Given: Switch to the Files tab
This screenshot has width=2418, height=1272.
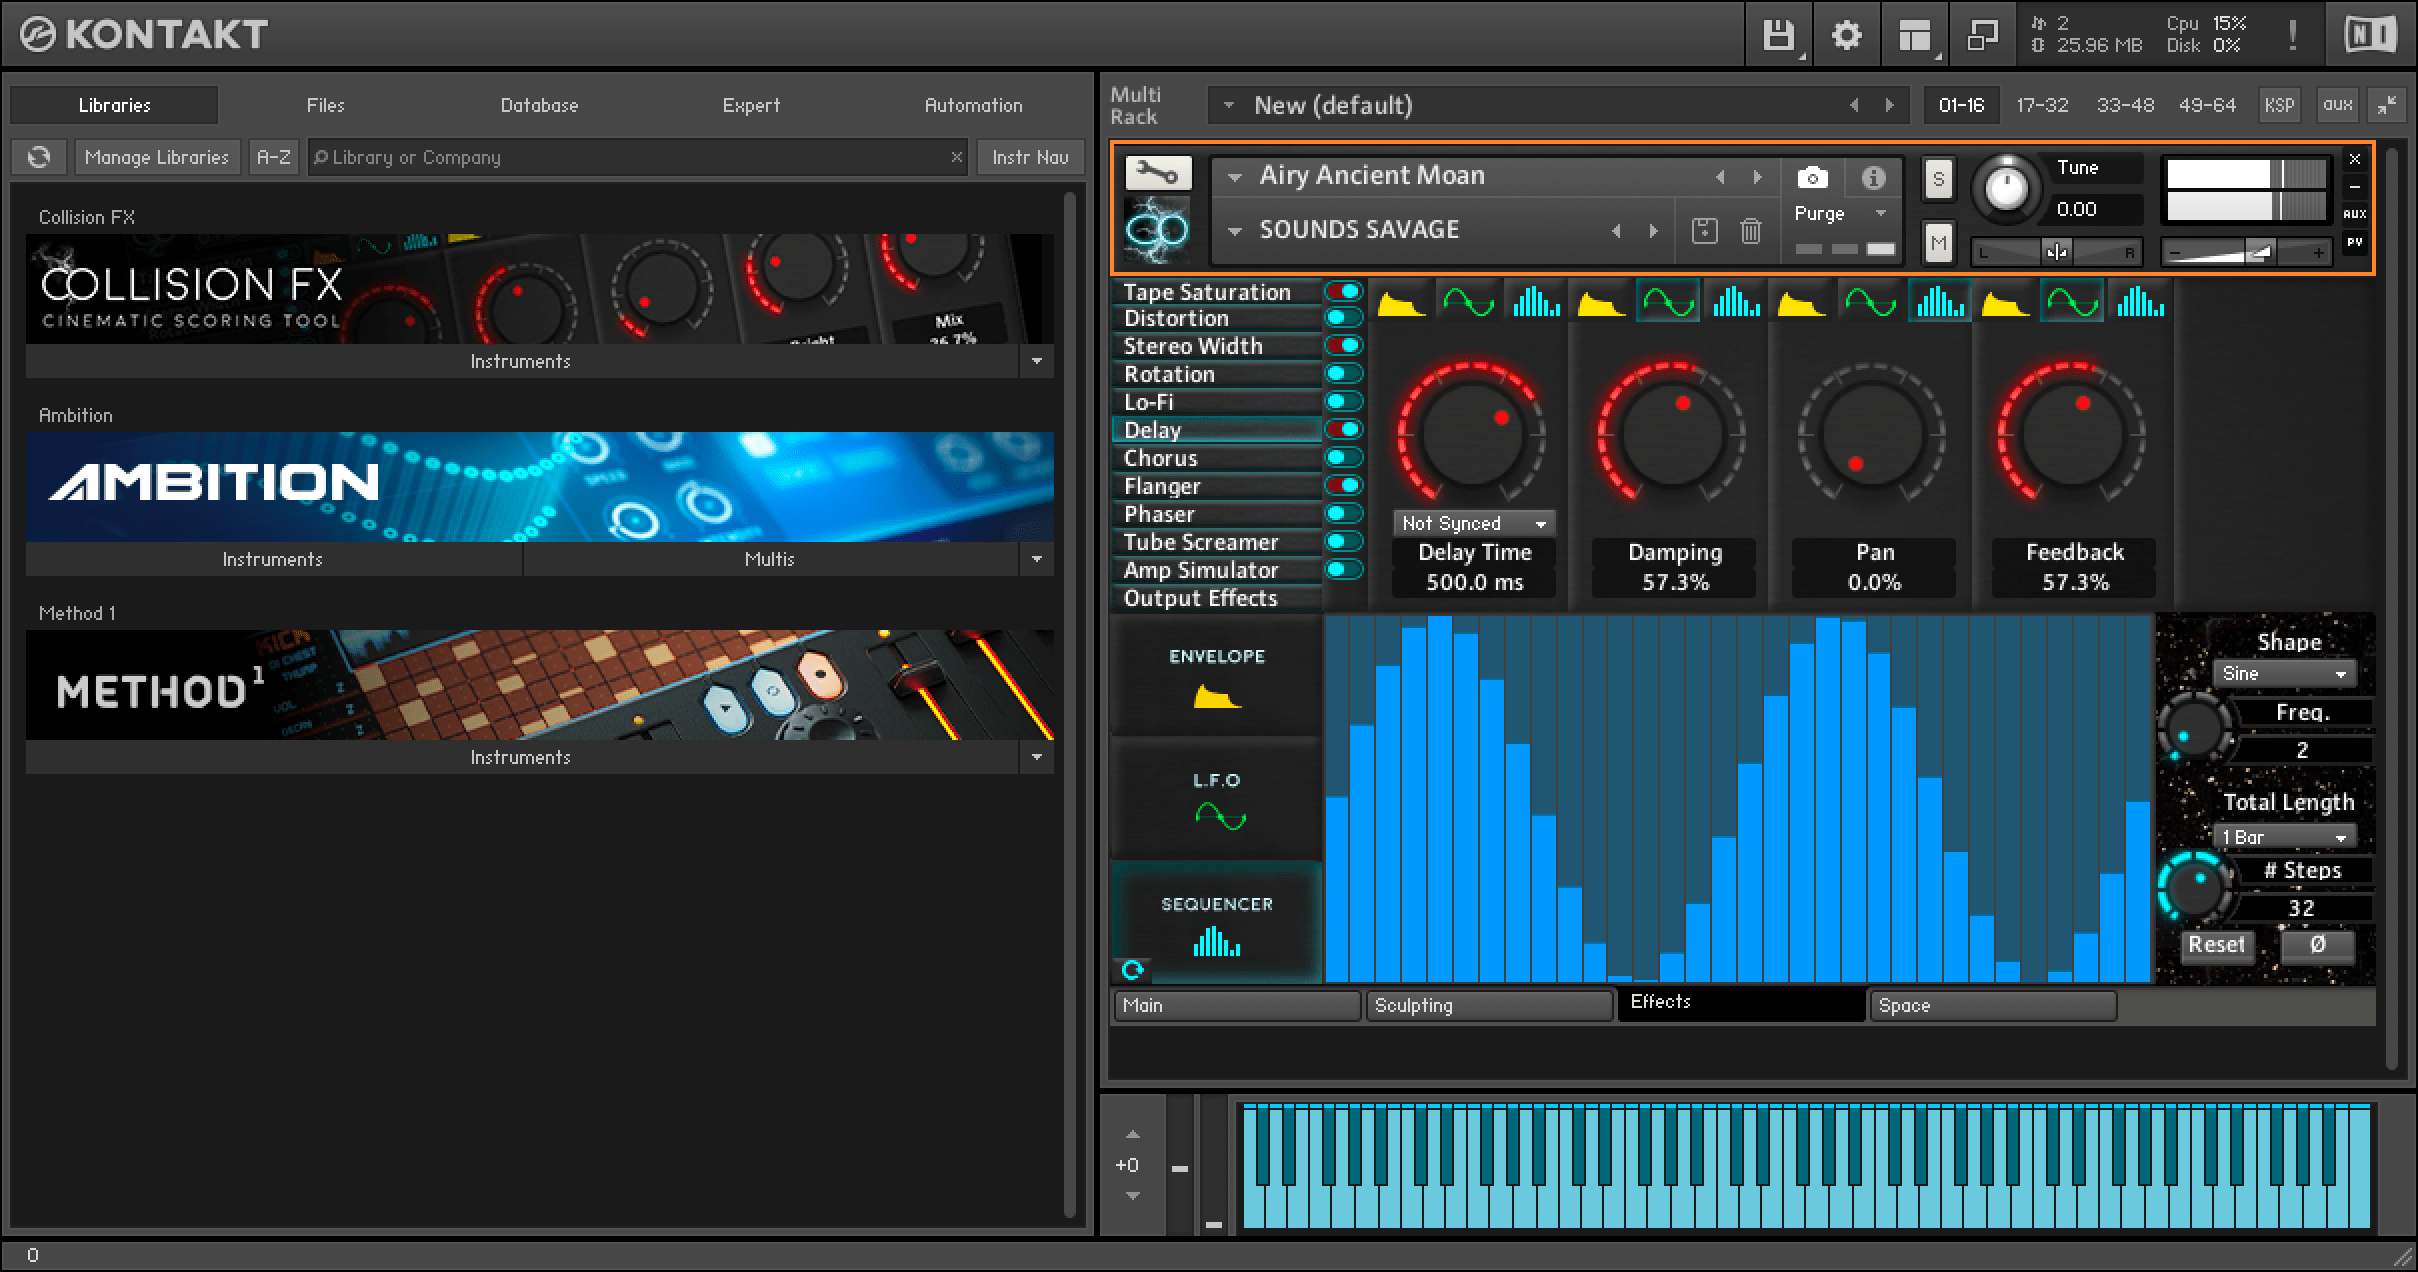Looking at the screenshot, I should [325, 105].
